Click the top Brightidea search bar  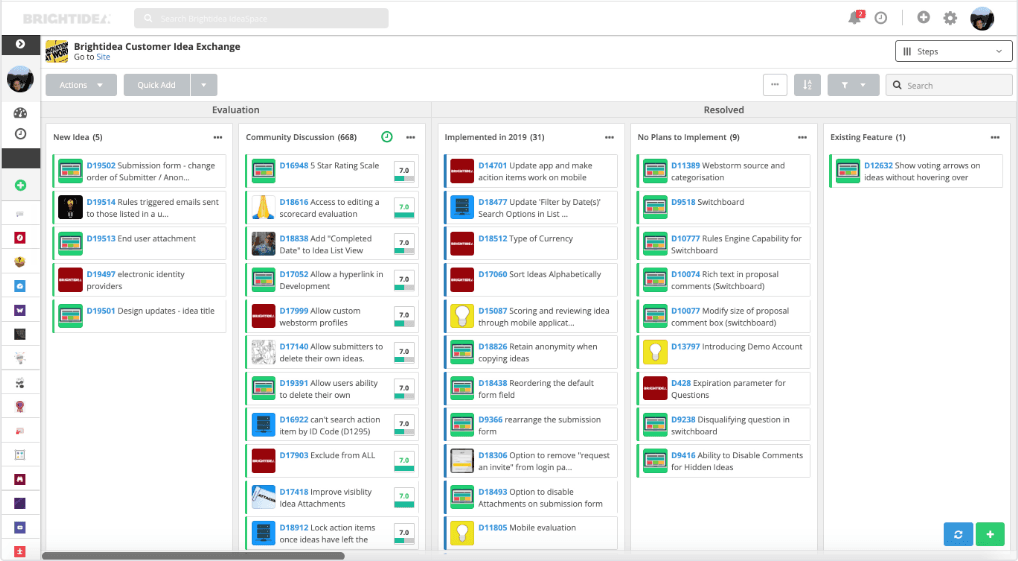tap(261, 18)
